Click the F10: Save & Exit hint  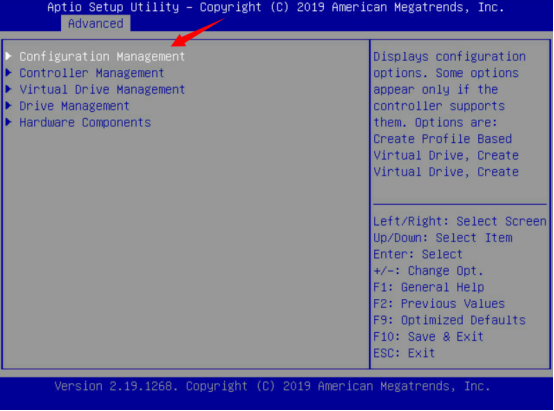click(428, 336)
